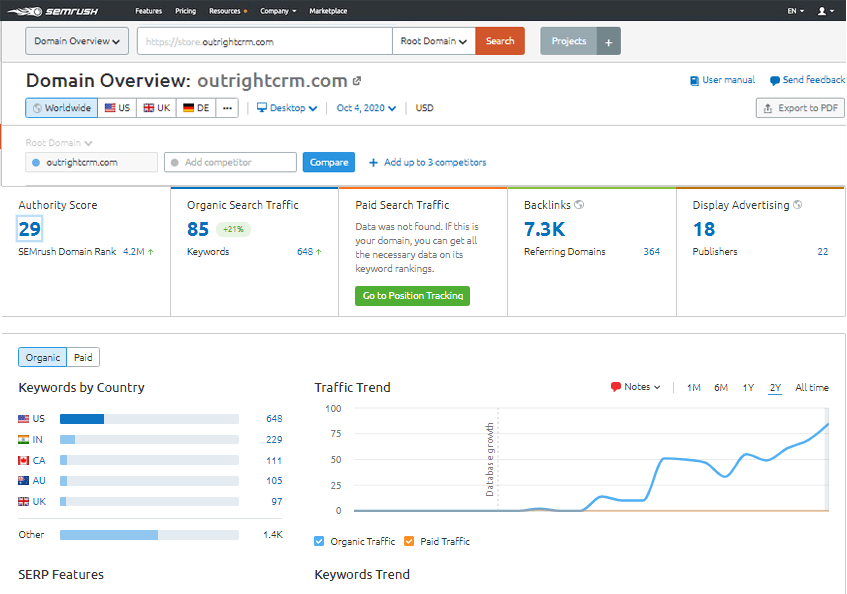The width and height of the screenshot is (847, 594).
Task: Select the Paid toggle
Action: coord(83,357)
